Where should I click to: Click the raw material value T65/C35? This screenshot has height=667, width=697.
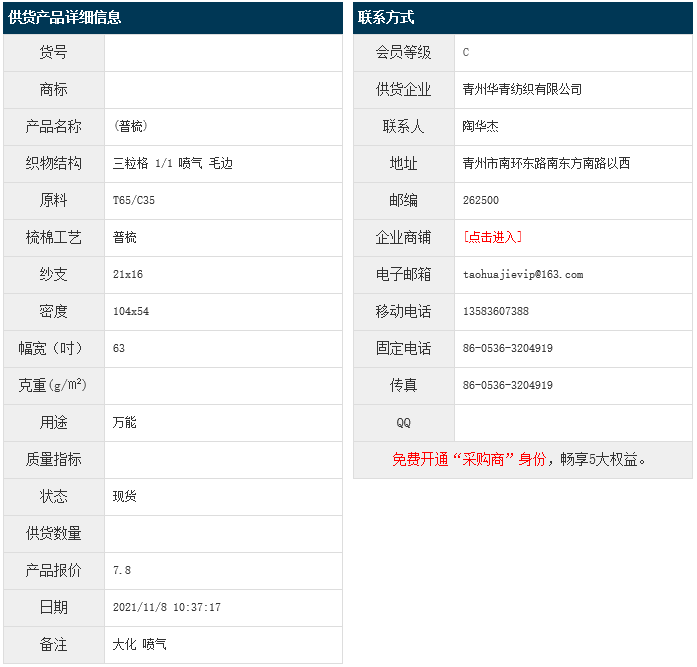[x=134, y=200]
